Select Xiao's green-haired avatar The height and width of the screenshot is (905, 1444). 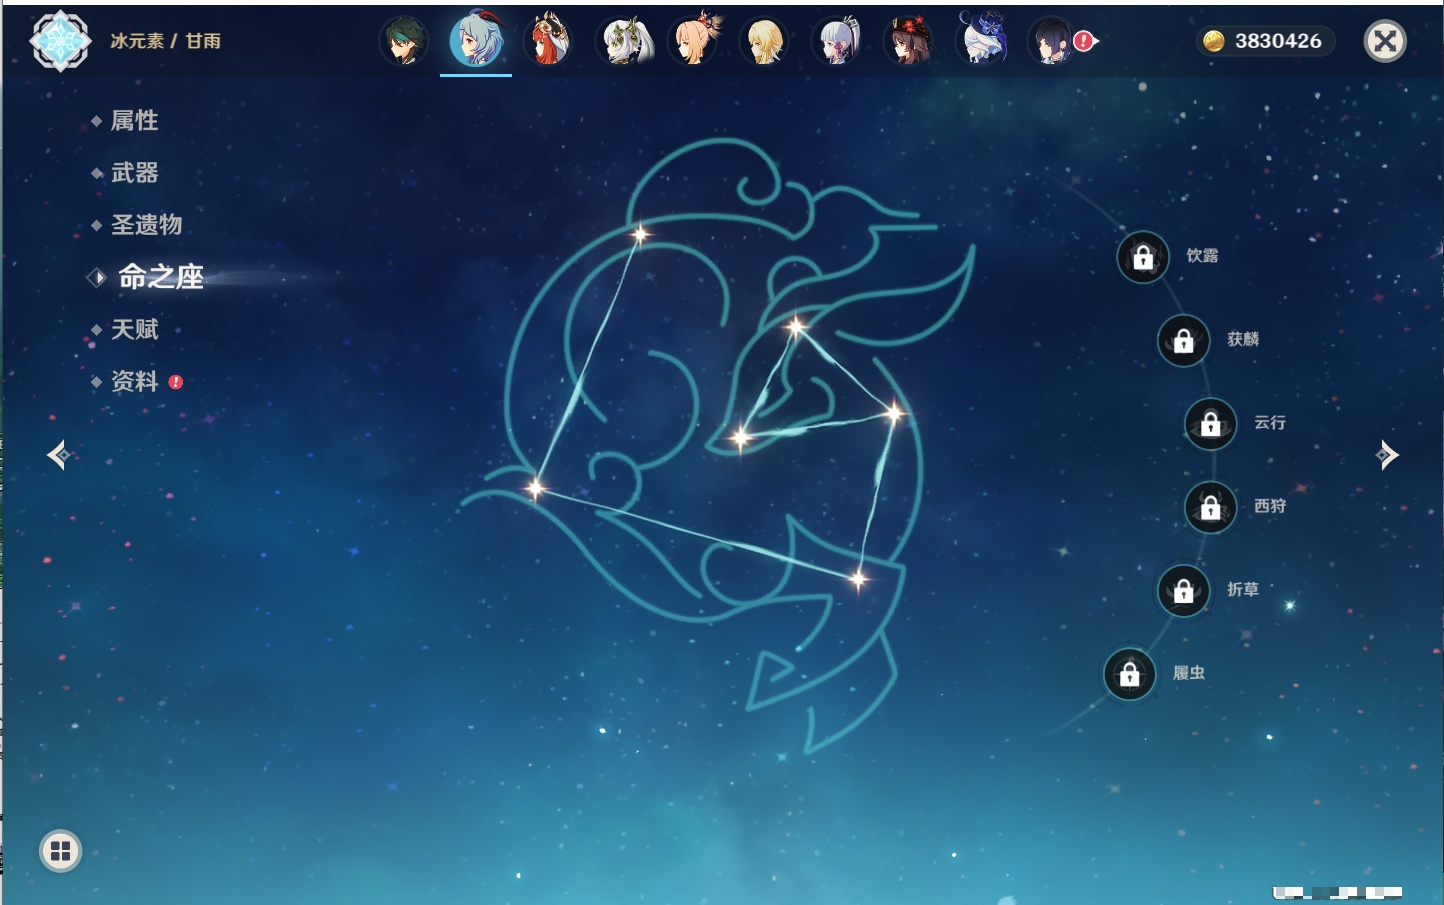tap(404, 41)
